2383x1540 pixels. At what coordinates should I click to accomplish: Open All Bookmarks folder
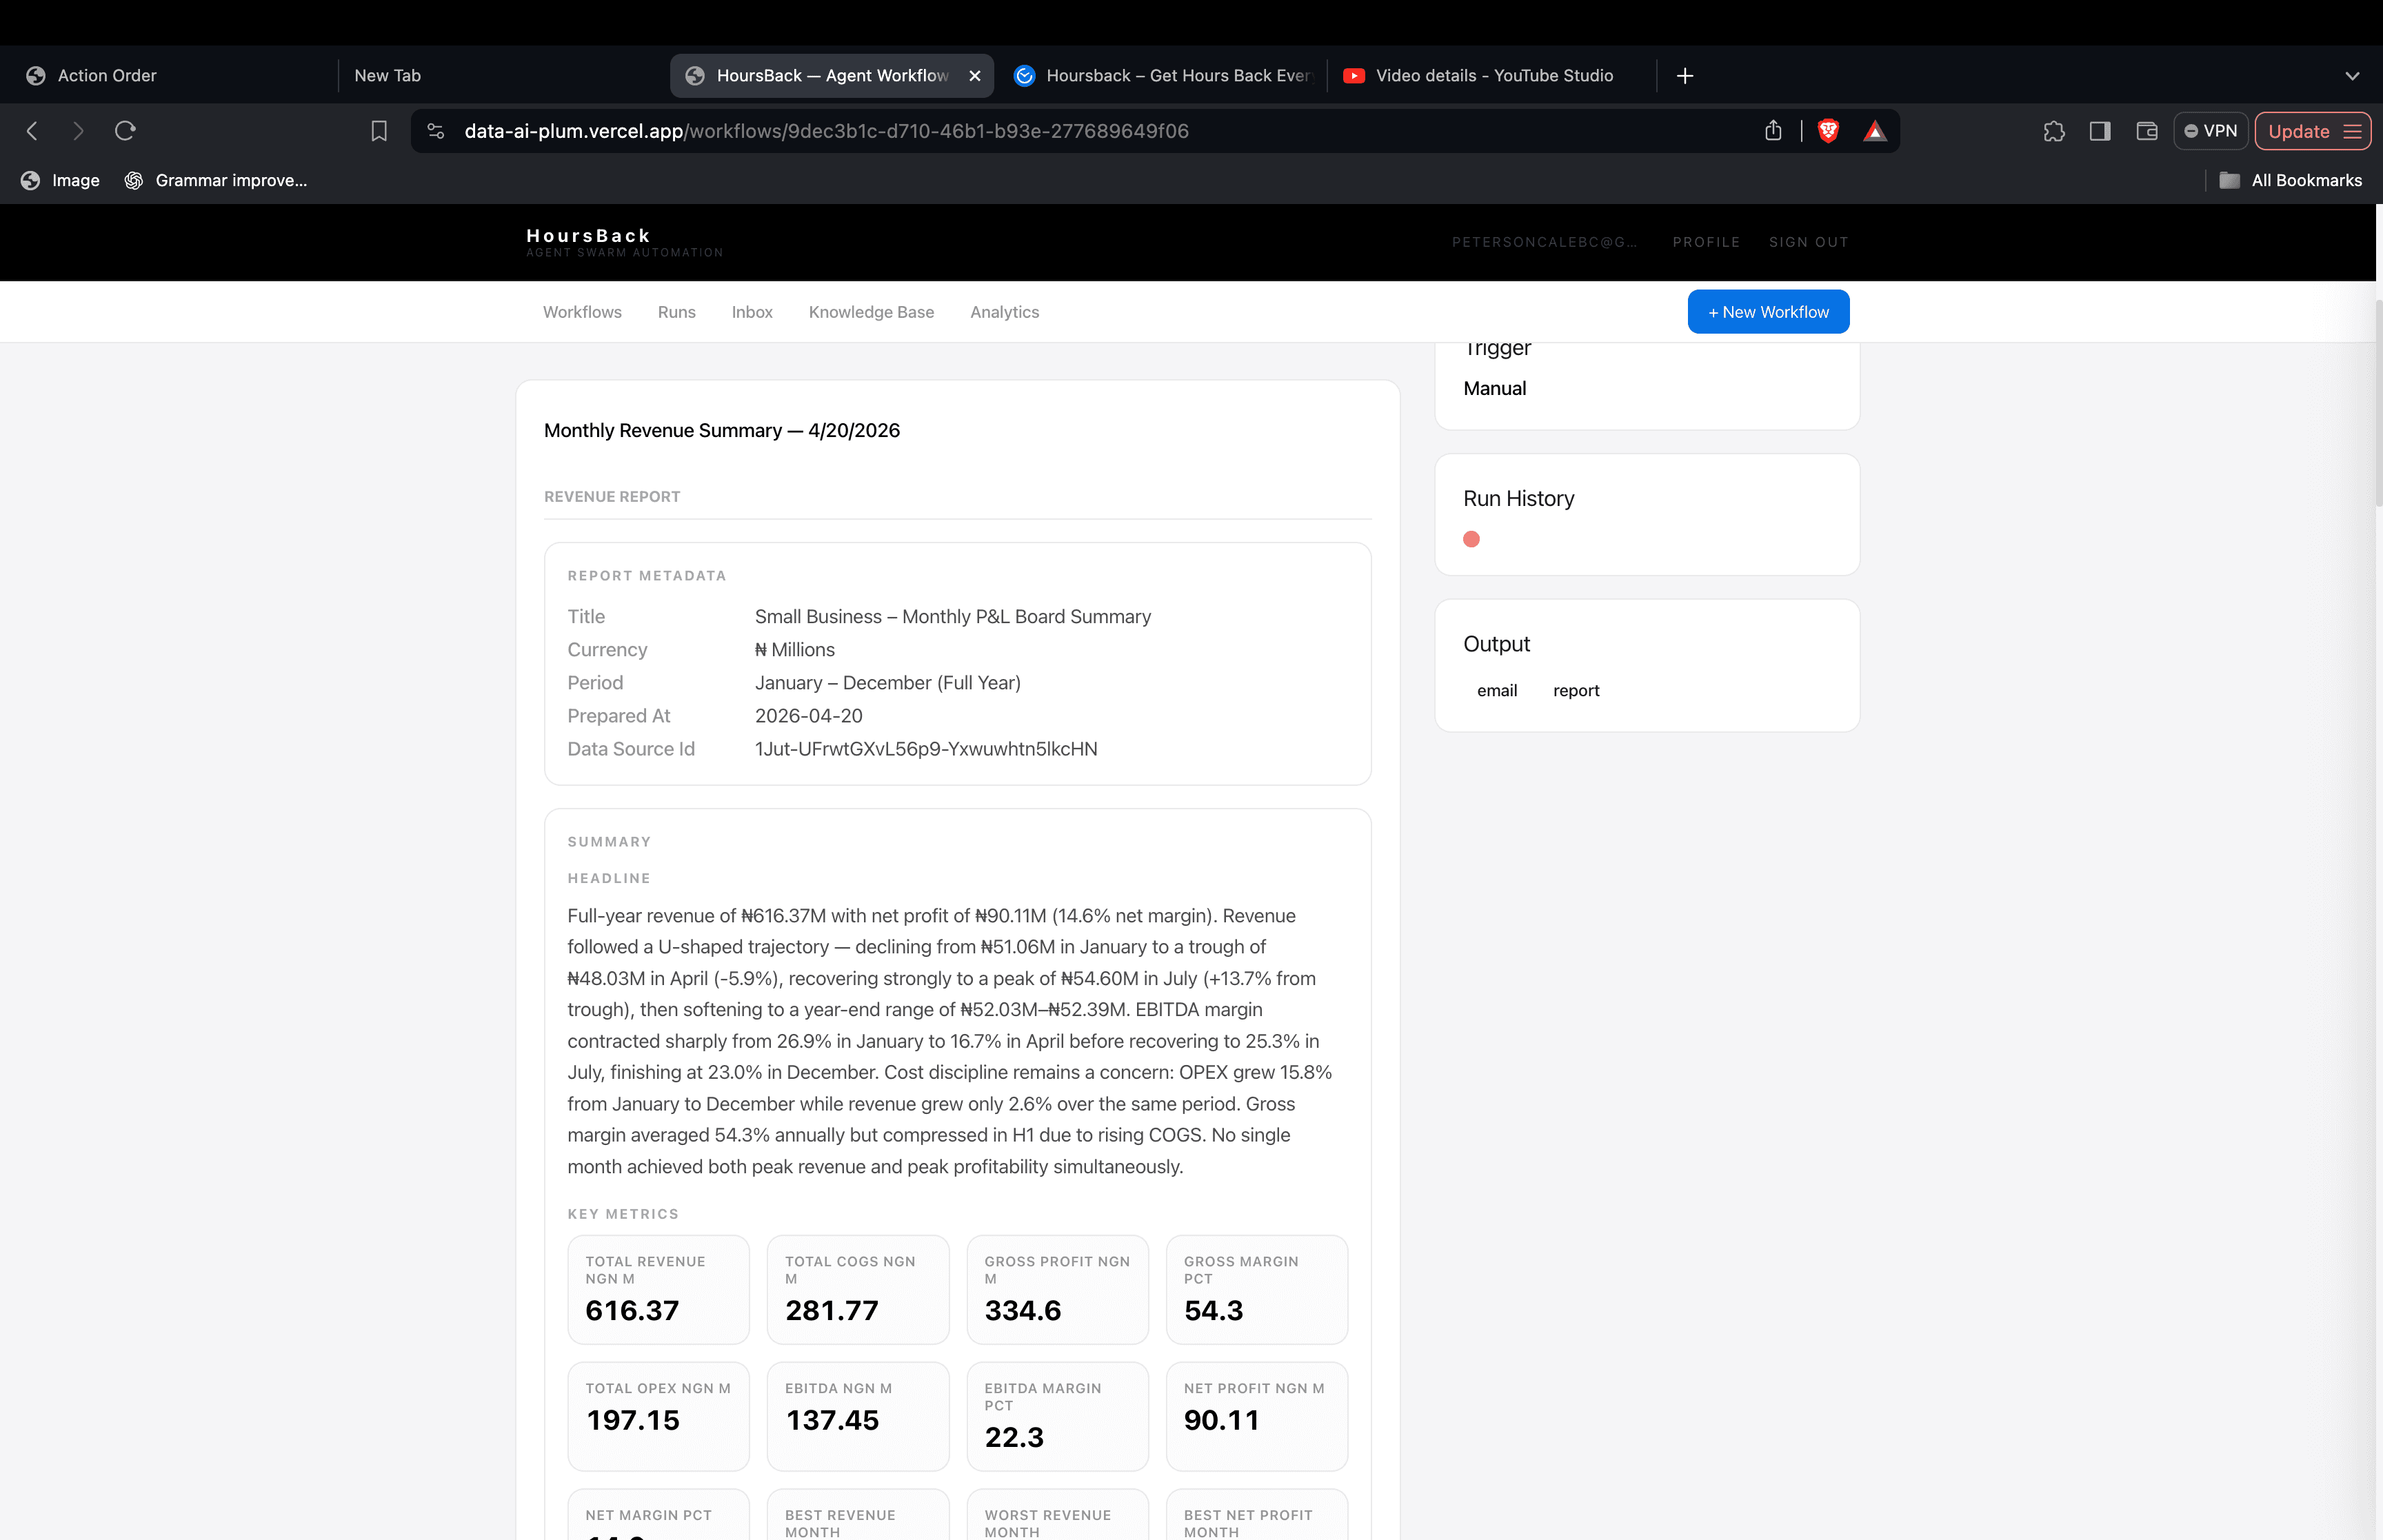2290,180
